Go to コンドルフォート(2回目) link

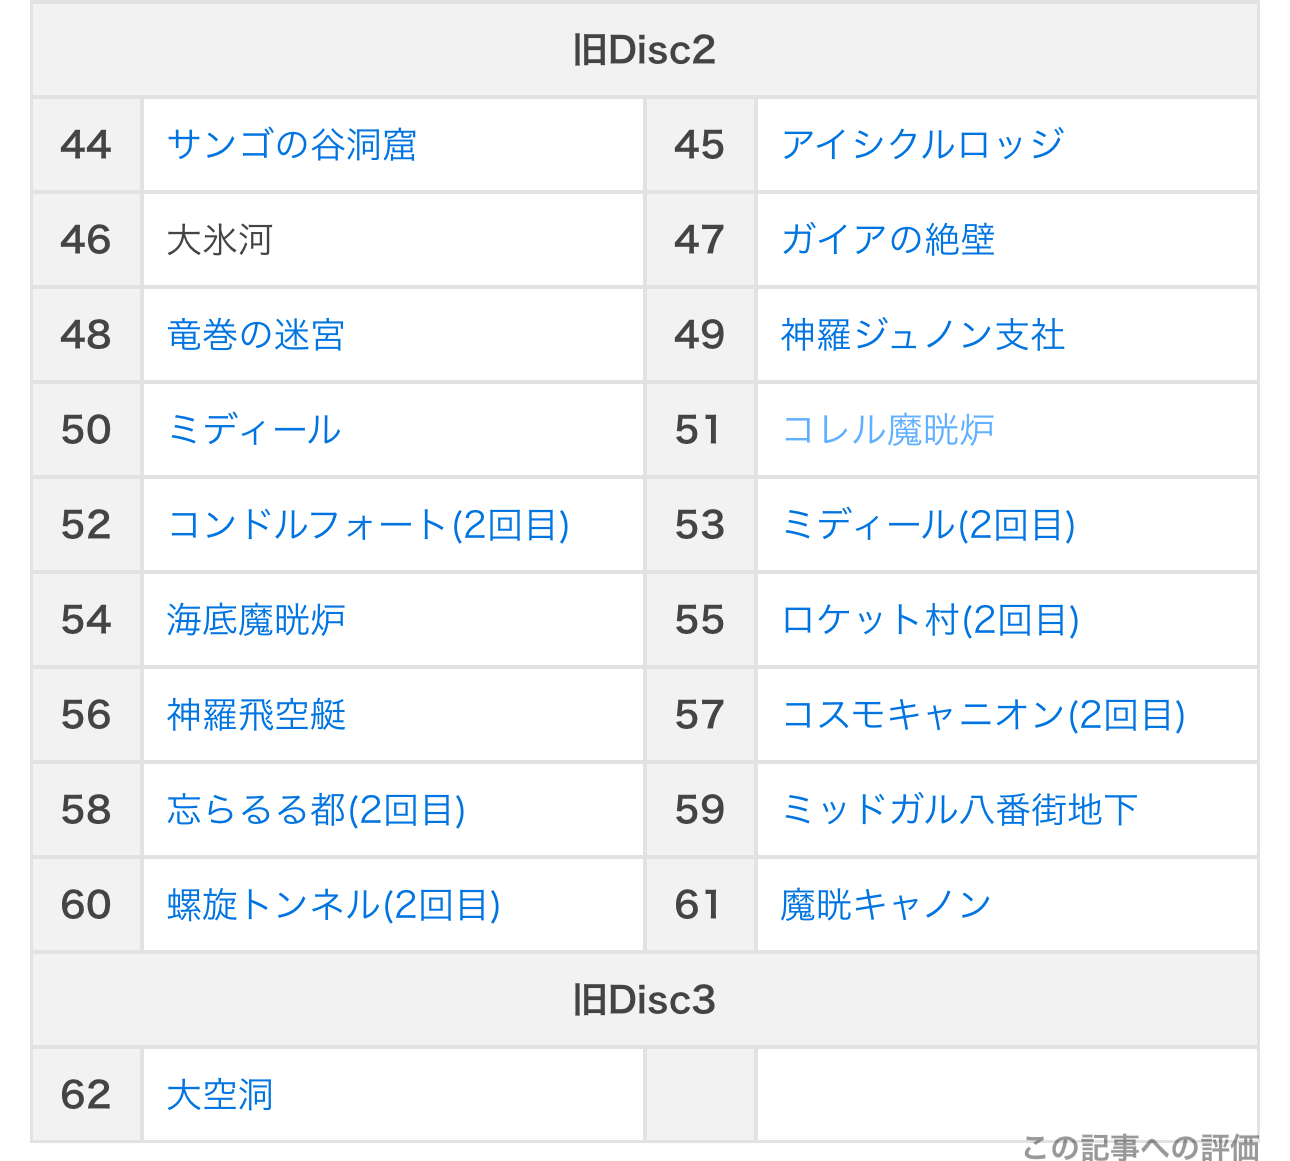tap(369, 525)
